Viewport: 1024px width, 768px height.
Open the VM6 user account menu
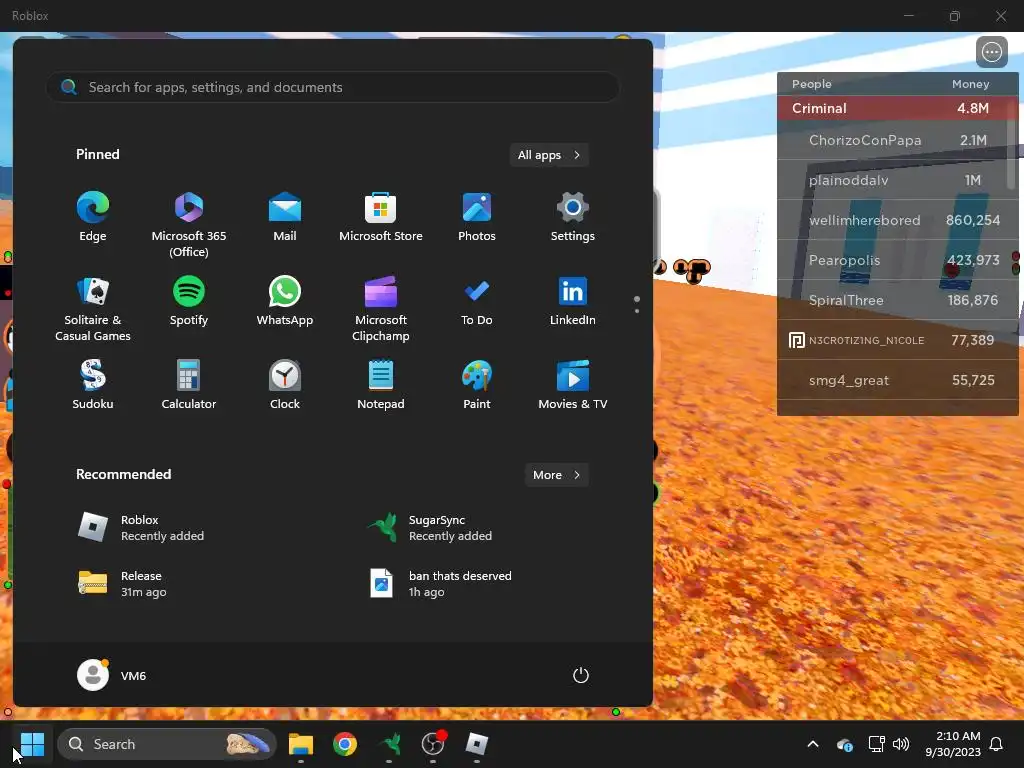[112, 675]
